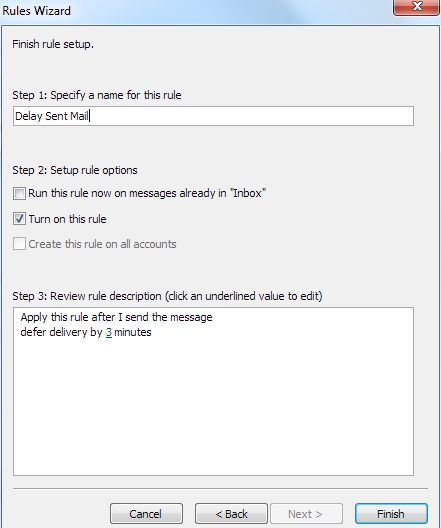Click the Rules Wizard title bar

coord(195,11)
